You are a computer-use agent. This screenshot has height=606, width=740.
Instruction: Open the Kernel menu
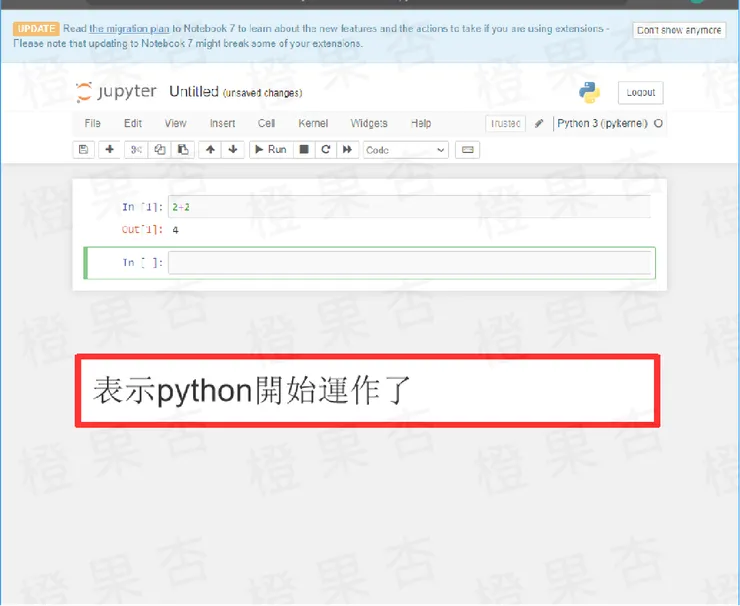point(313,123)
